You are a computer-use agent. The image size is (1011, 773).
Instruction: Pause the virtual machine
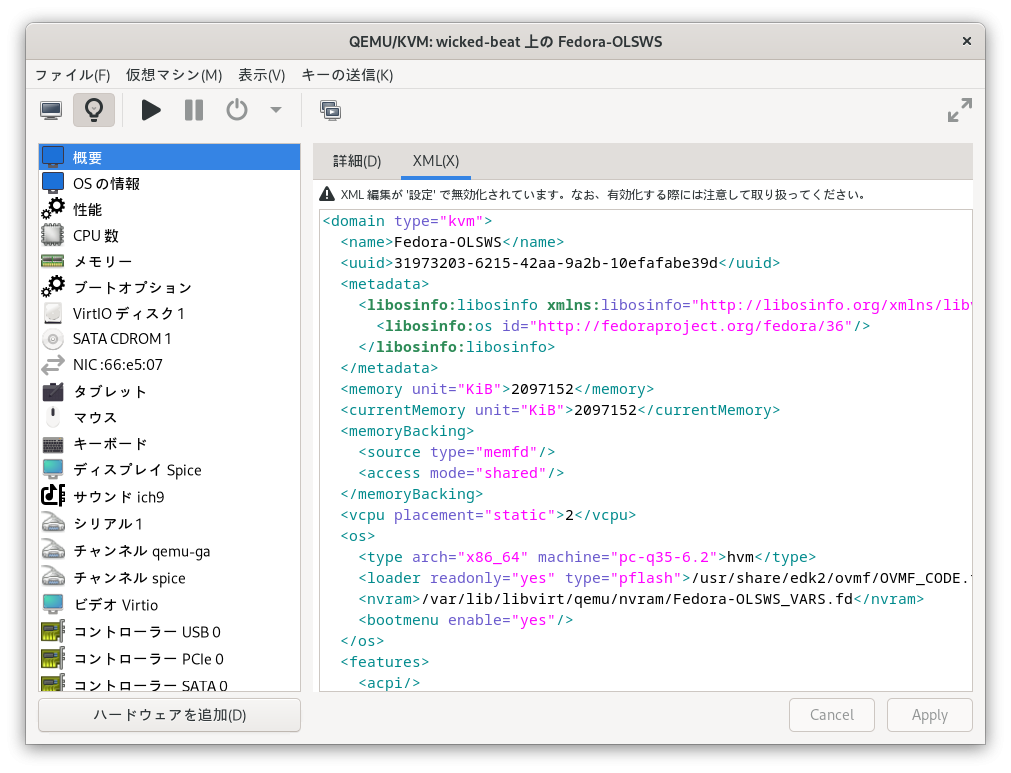click(194, 110)
